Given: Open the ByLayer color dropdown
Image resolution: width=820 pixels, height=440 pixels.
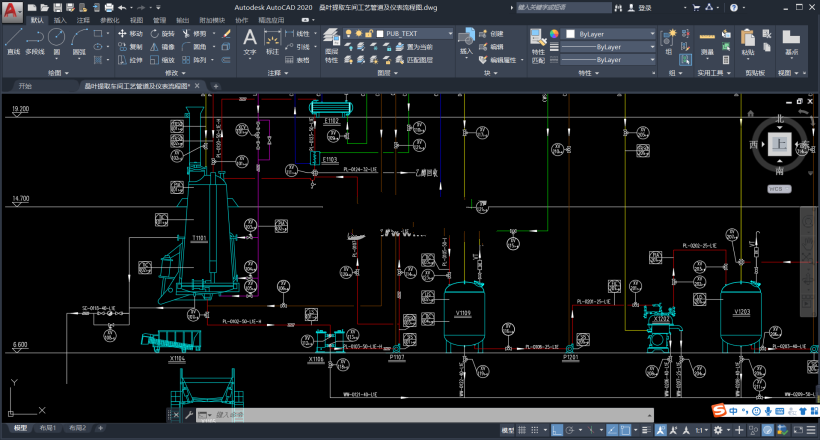Looking at the screenshot, I should click(x=609, y=34).
